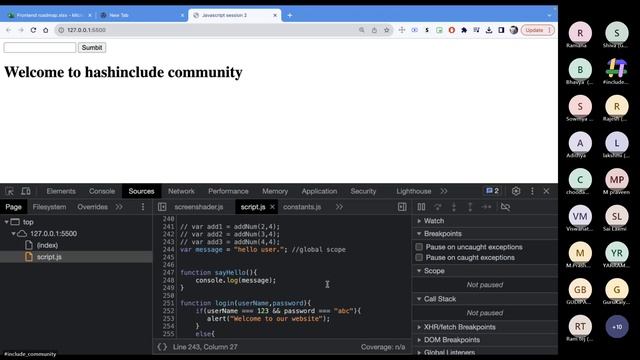Click the downloads icon in browser toolbar
The image size is (640, 360).
[489, 30]
